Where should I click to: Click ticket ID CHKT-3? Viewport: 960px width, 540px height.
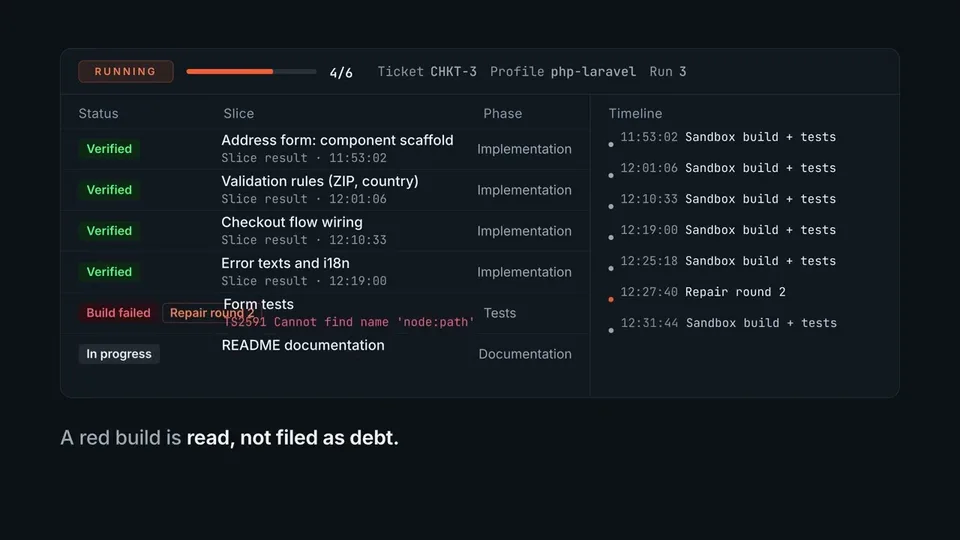(x=453, y=72)
